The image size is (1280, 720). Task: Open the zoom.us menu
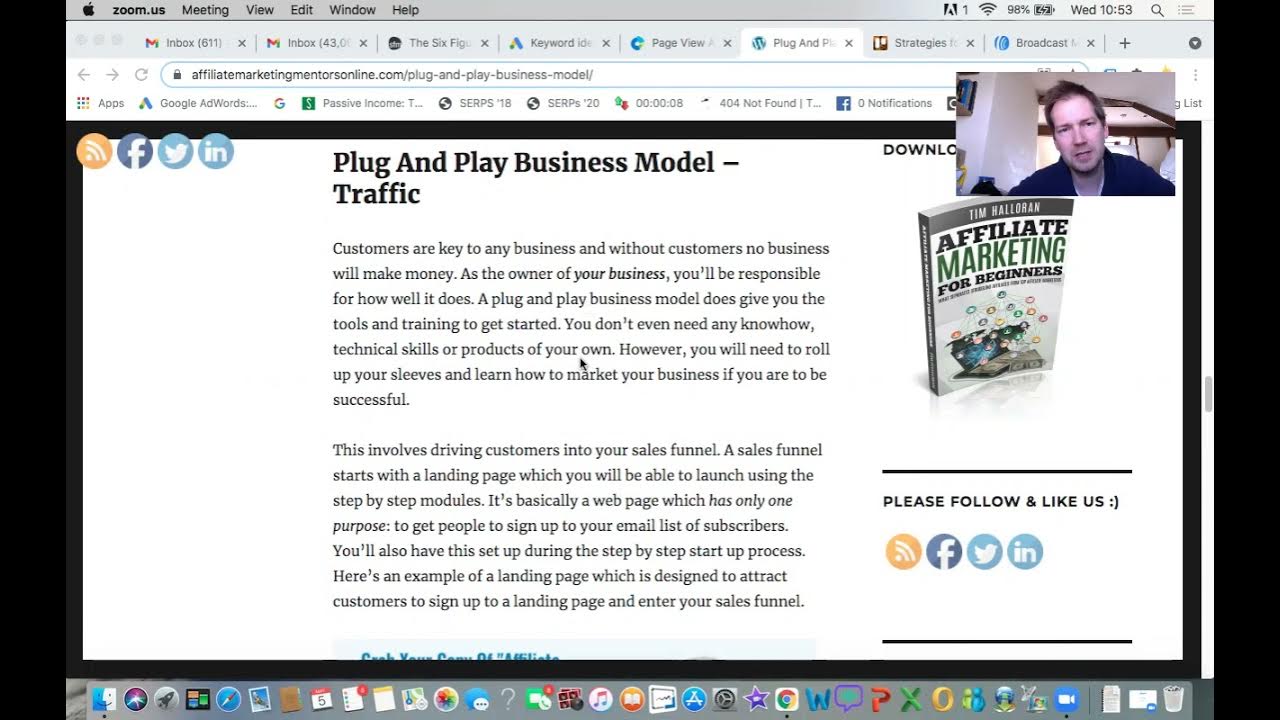pos(140,10)
